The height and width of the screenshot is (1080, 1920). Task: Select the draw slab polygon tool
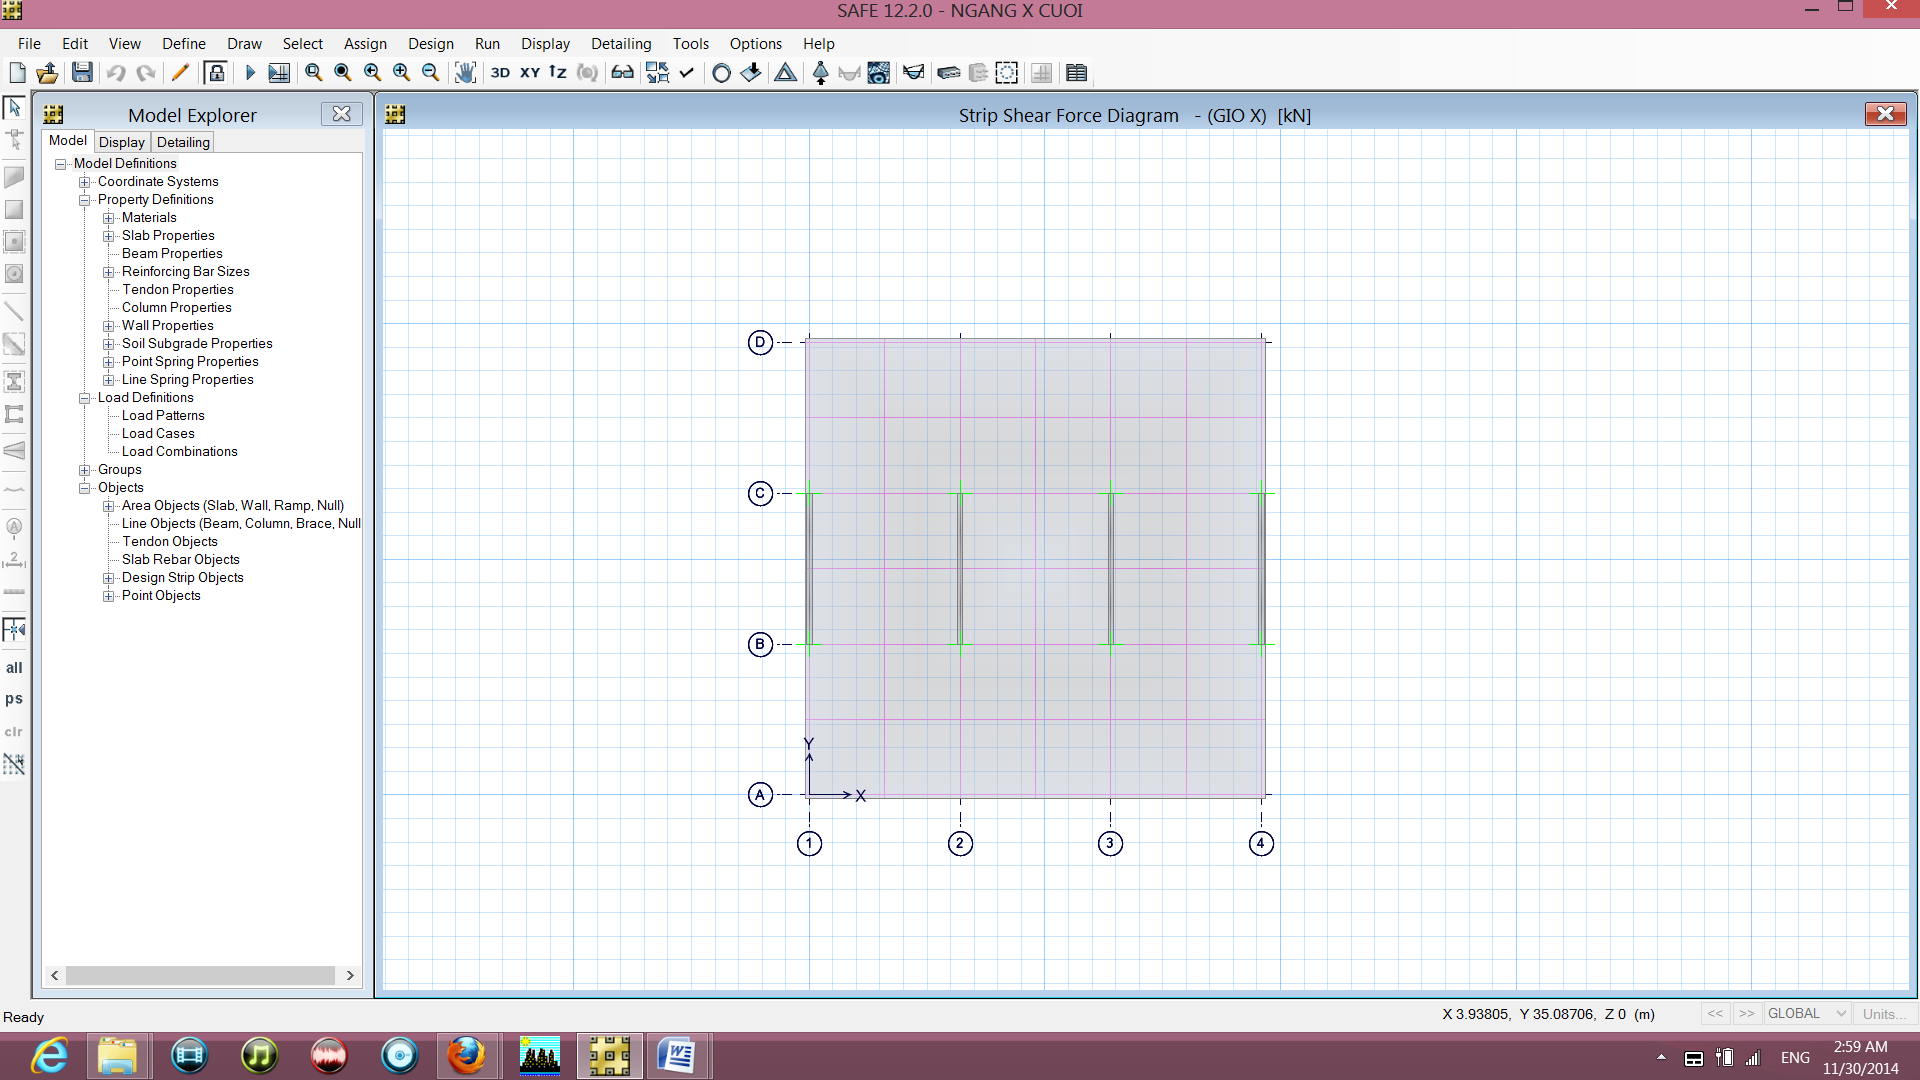[14, 177]
